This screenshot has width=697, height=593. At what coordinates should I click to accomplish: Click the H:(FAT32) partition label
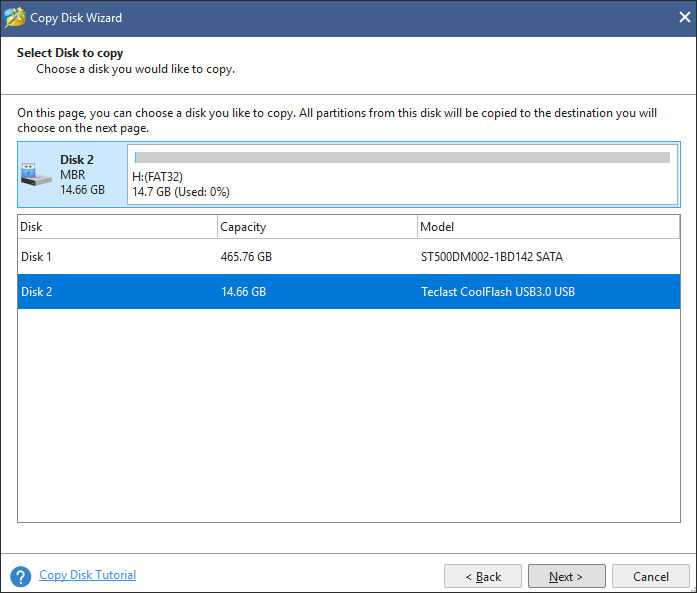coord(157,176)
